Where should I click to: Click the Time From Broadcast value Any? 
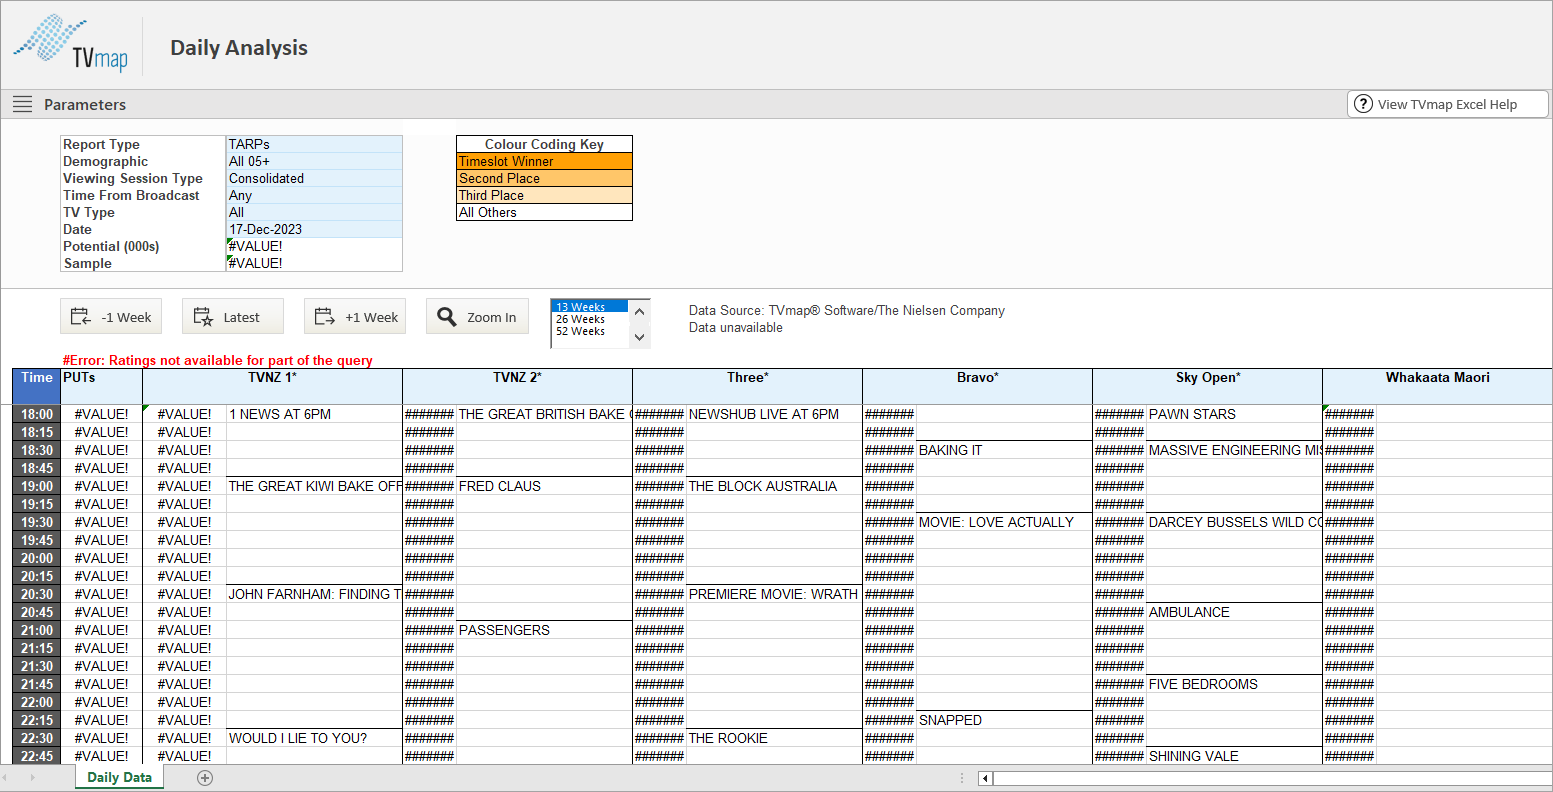pos(314,195)
